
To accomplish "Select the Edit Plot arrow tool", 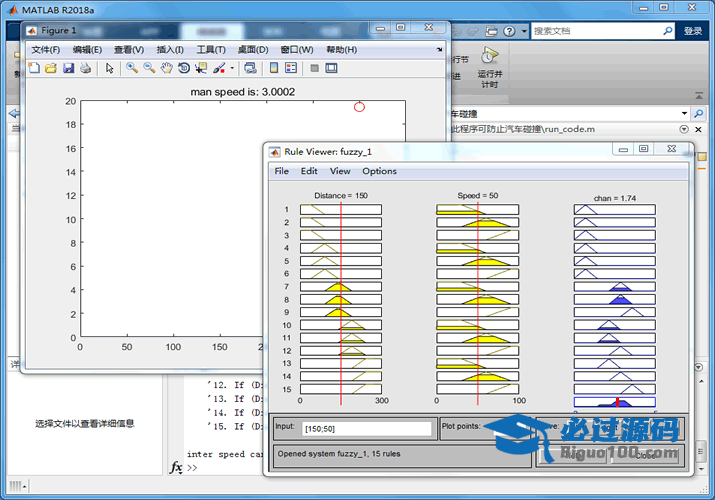I will (109, 68).
